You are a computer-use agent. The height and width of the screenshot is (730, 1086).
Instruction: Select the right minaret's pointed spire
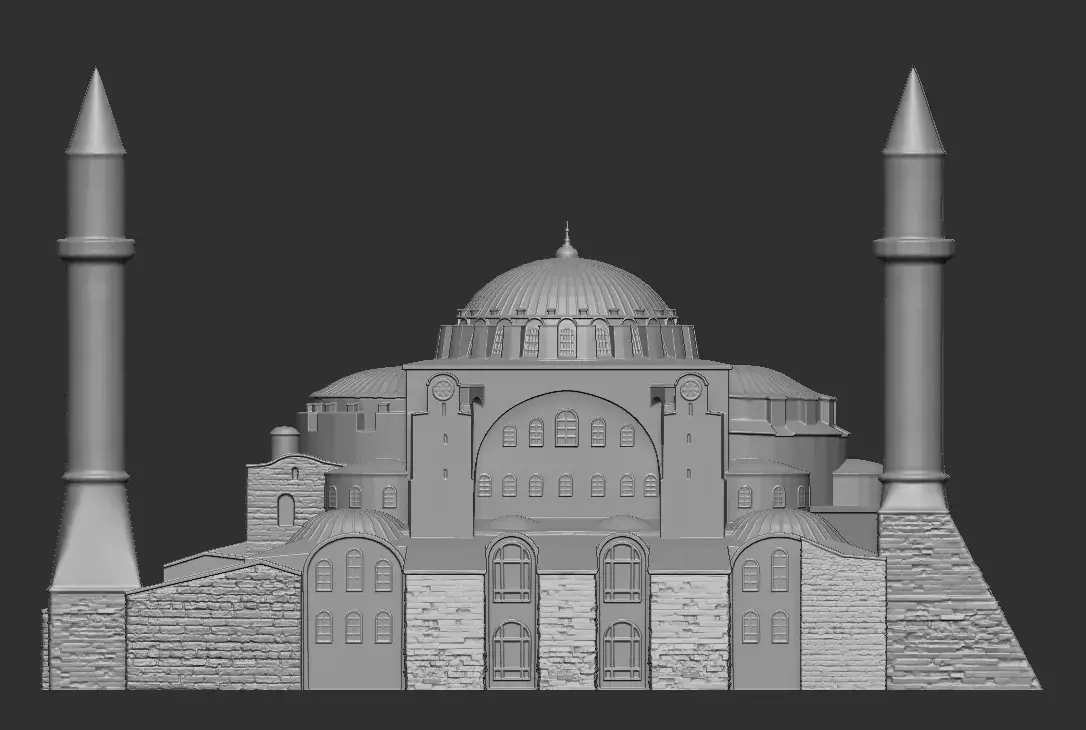914,111
